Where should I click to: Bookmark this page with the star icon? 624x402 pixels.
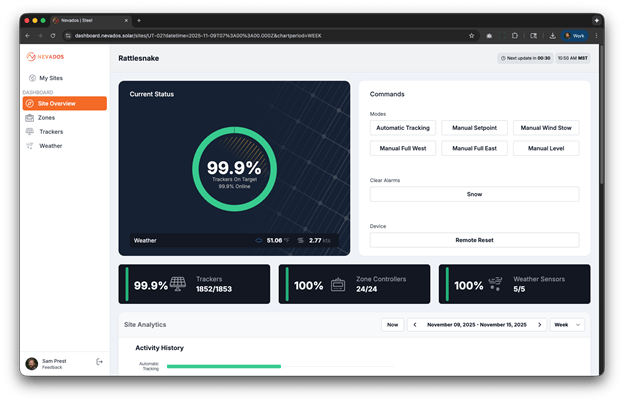click(x=471, y=35)
